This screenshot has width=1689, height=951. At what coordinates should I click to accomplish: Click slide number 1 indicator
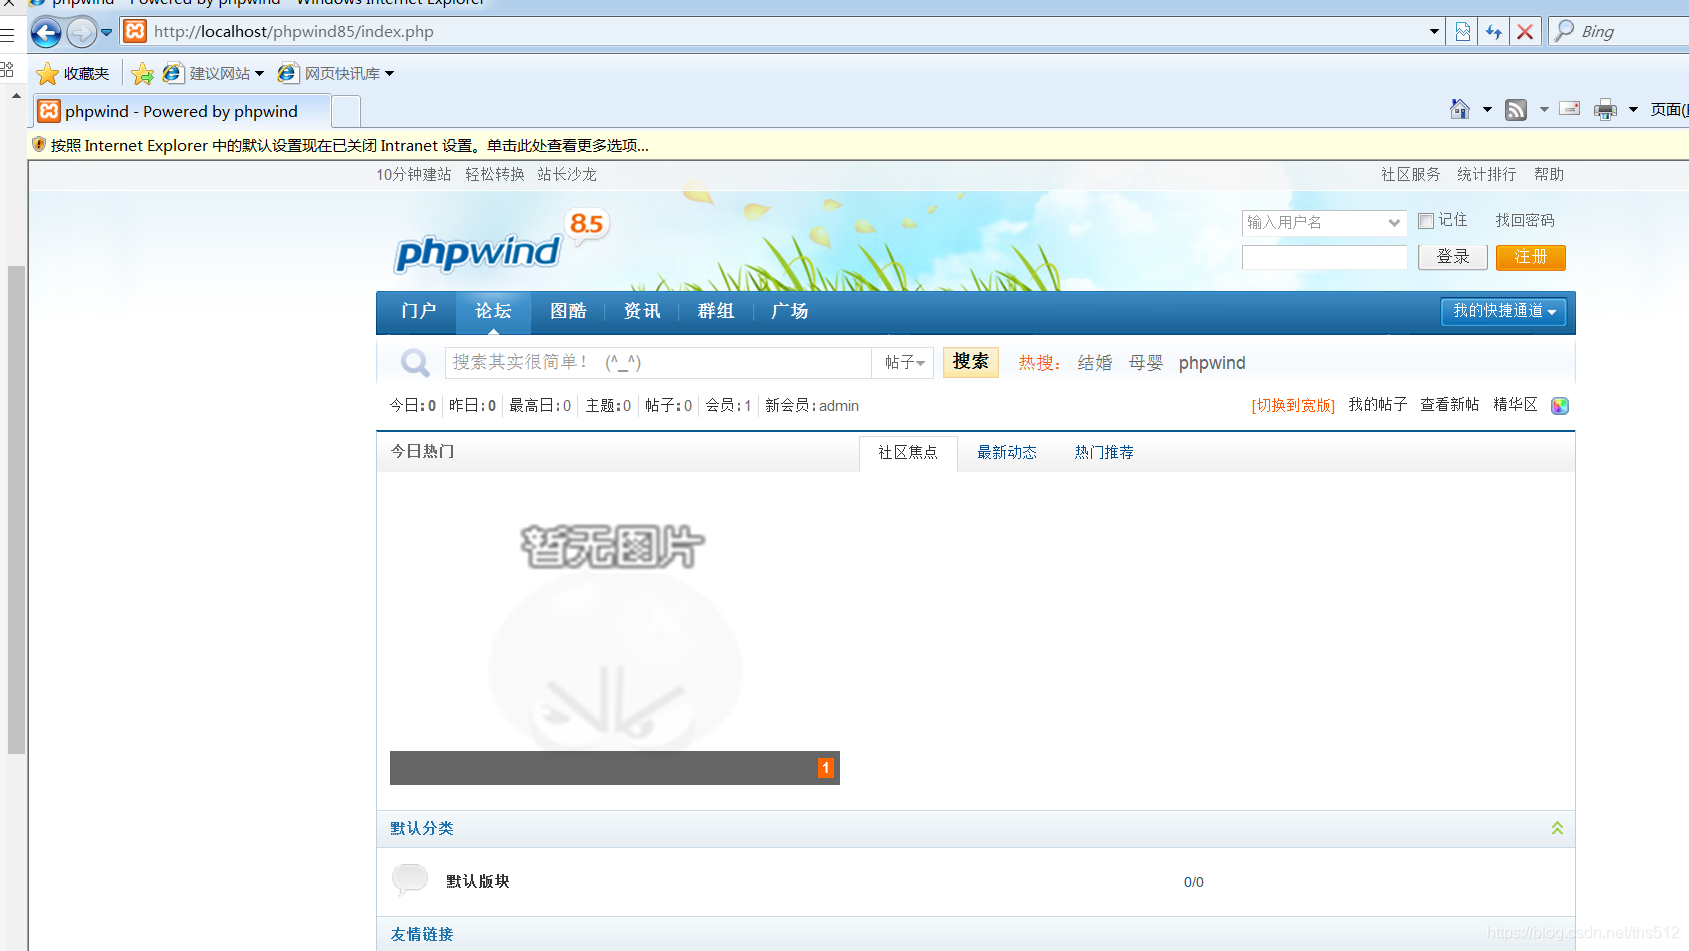coord(825,767)
